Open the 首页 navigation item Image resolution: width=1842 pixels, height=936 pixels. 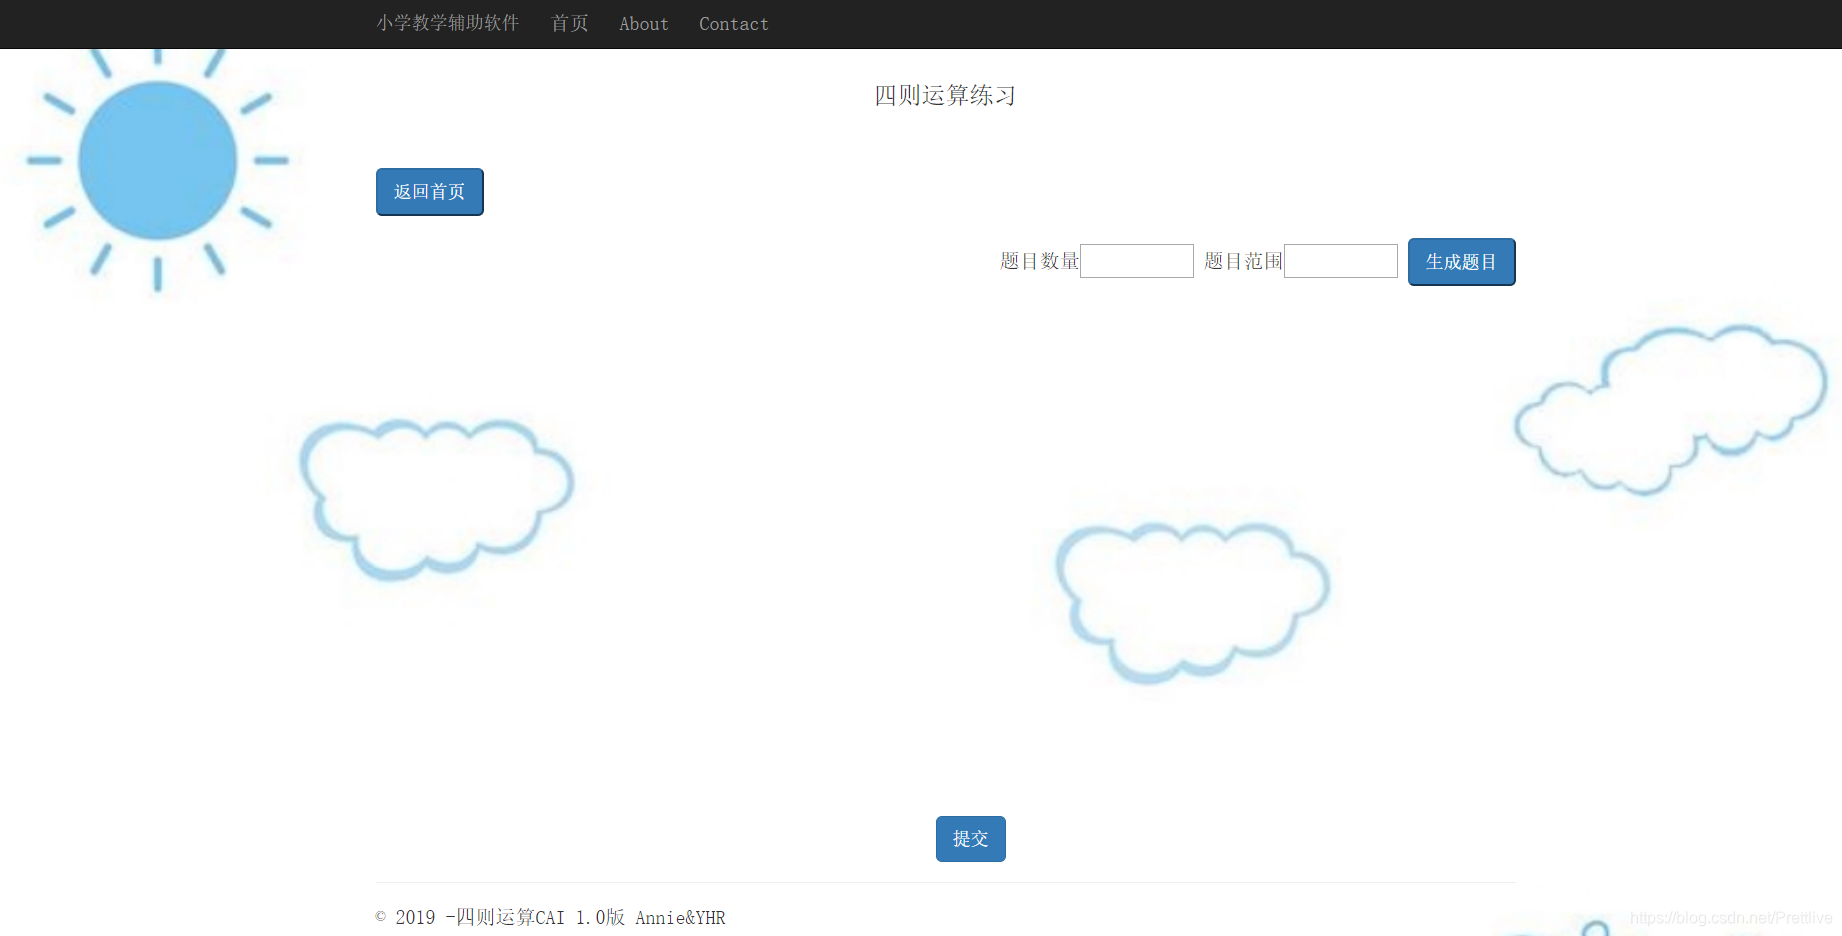tap(569, 24)
